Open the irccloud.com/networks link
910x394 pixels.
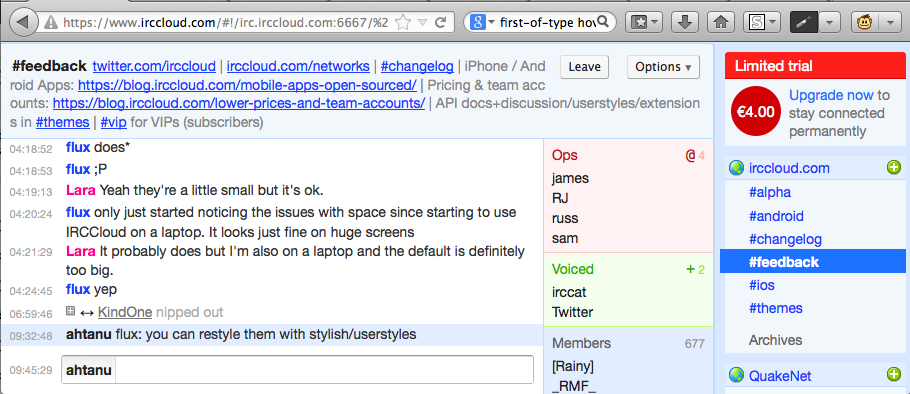coord(298,66)
